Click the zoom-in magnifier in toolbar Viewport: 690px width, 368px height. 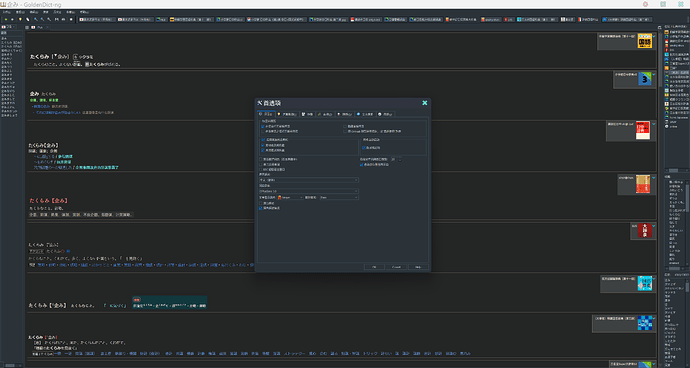click(x=36, y=19)
